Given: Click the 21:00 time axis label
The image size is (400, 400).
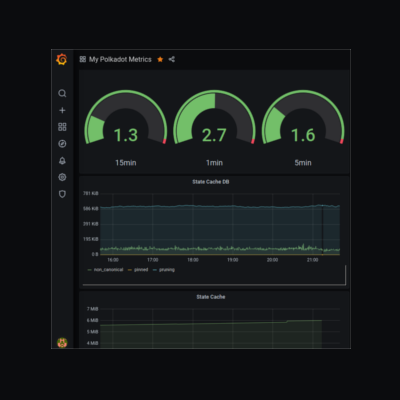Looking at the screenshot, I should (312, 260).
